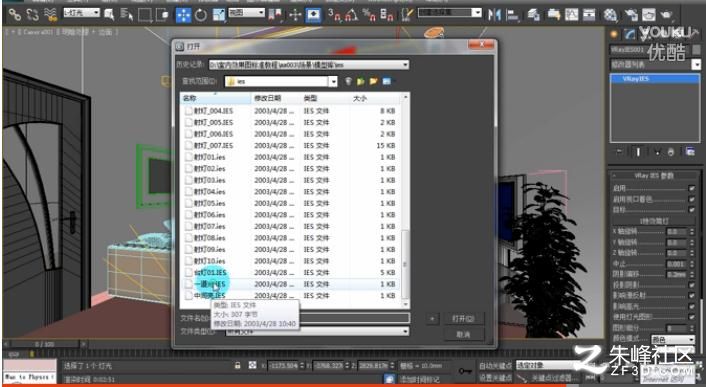Toggle the 目标 checkbox in VRay IES panel
Screen dimensions: 706x387
692,210
